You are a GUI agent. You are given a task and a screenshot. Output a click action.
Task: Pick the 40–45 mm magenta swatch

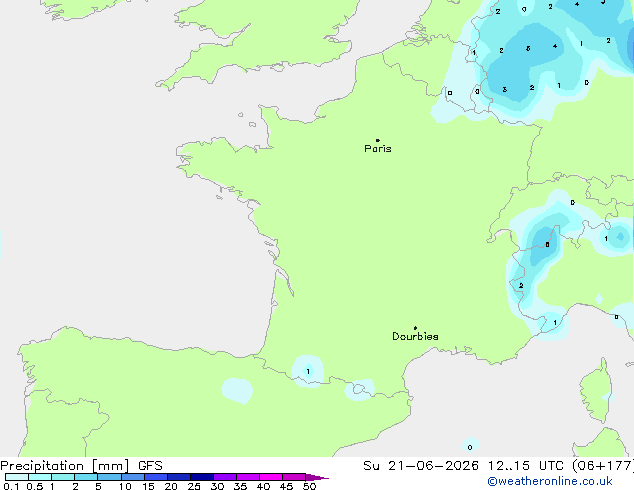[271, 477]
